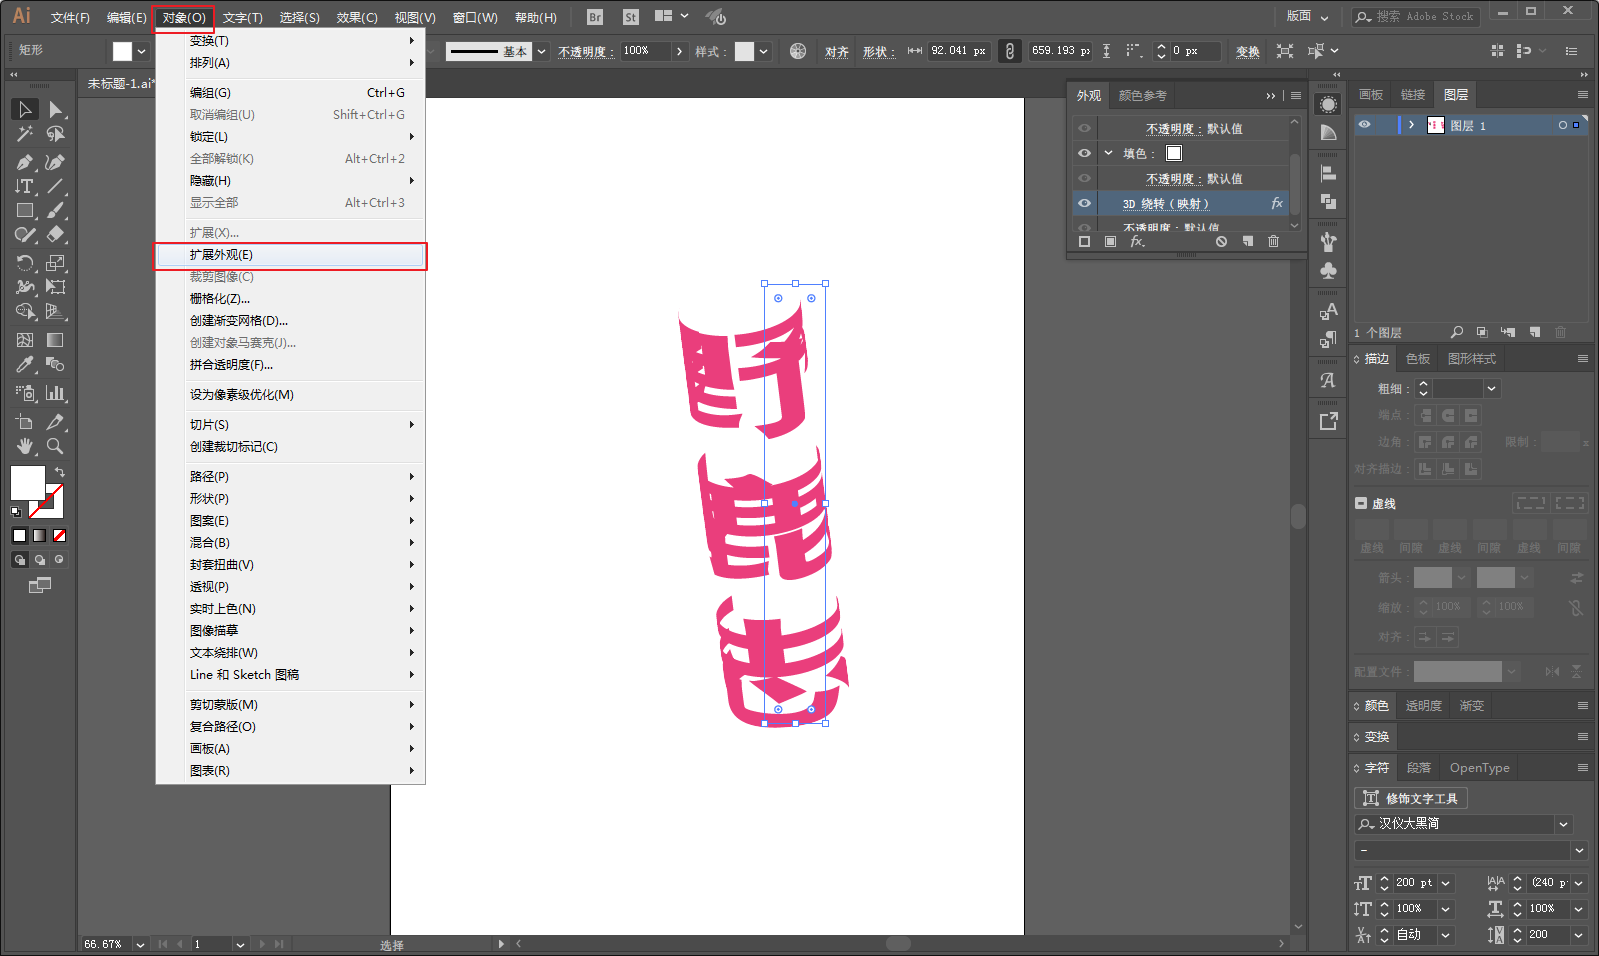Image resolution: width=1599 pixels, height=956 pixels.
Task: Click the 变换 button in control bar
Action: (1247, 51)
